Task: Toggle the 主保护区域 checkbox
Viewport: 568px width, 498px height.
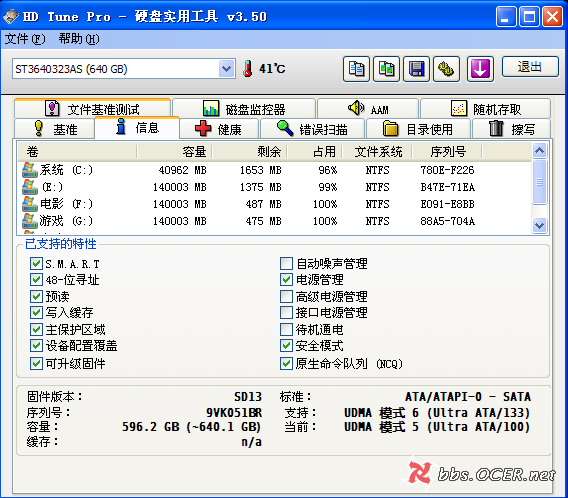Action: [36, 329]
